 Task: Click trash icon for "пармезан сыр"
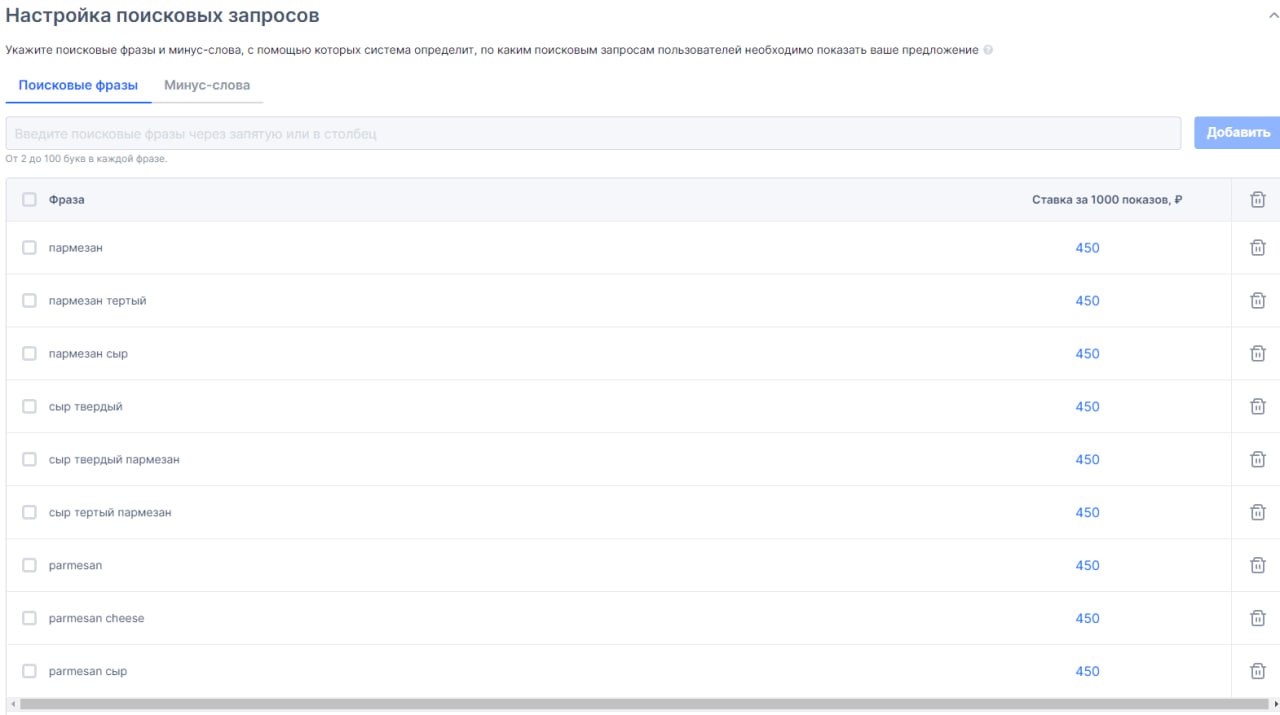1258,354
